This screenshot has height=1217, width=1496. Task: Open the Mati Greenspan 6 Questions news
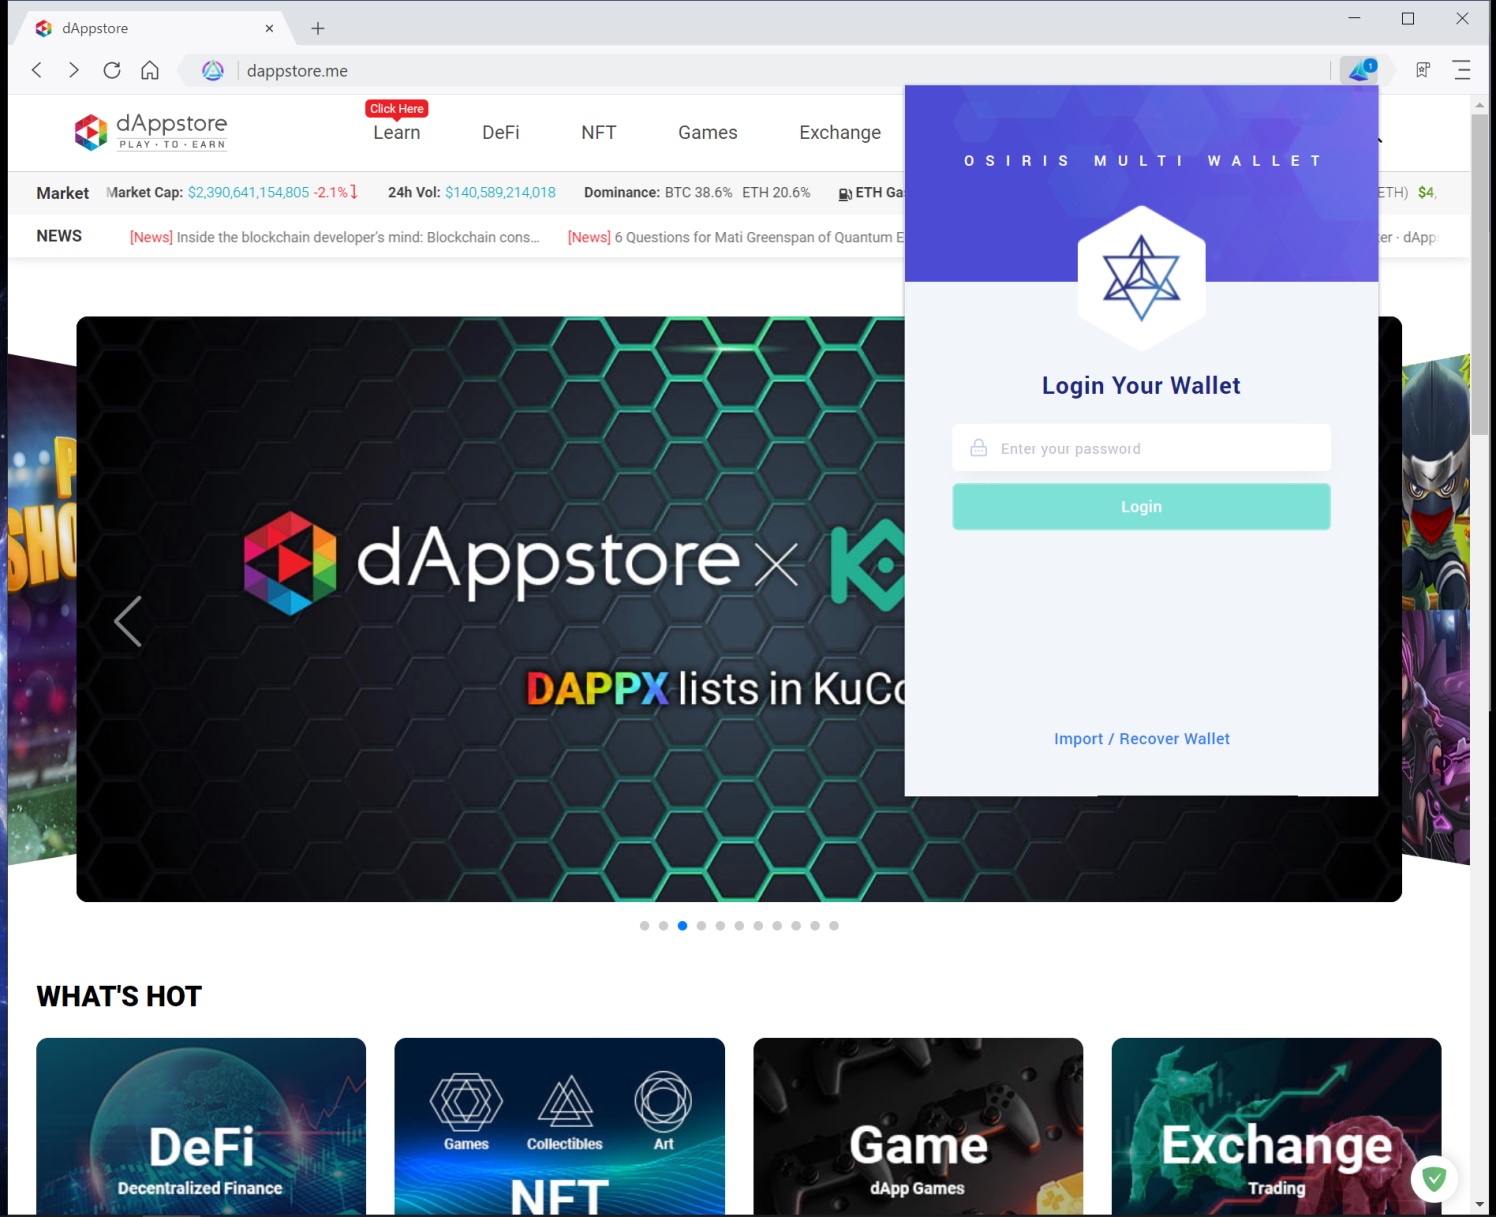[736, 237]
